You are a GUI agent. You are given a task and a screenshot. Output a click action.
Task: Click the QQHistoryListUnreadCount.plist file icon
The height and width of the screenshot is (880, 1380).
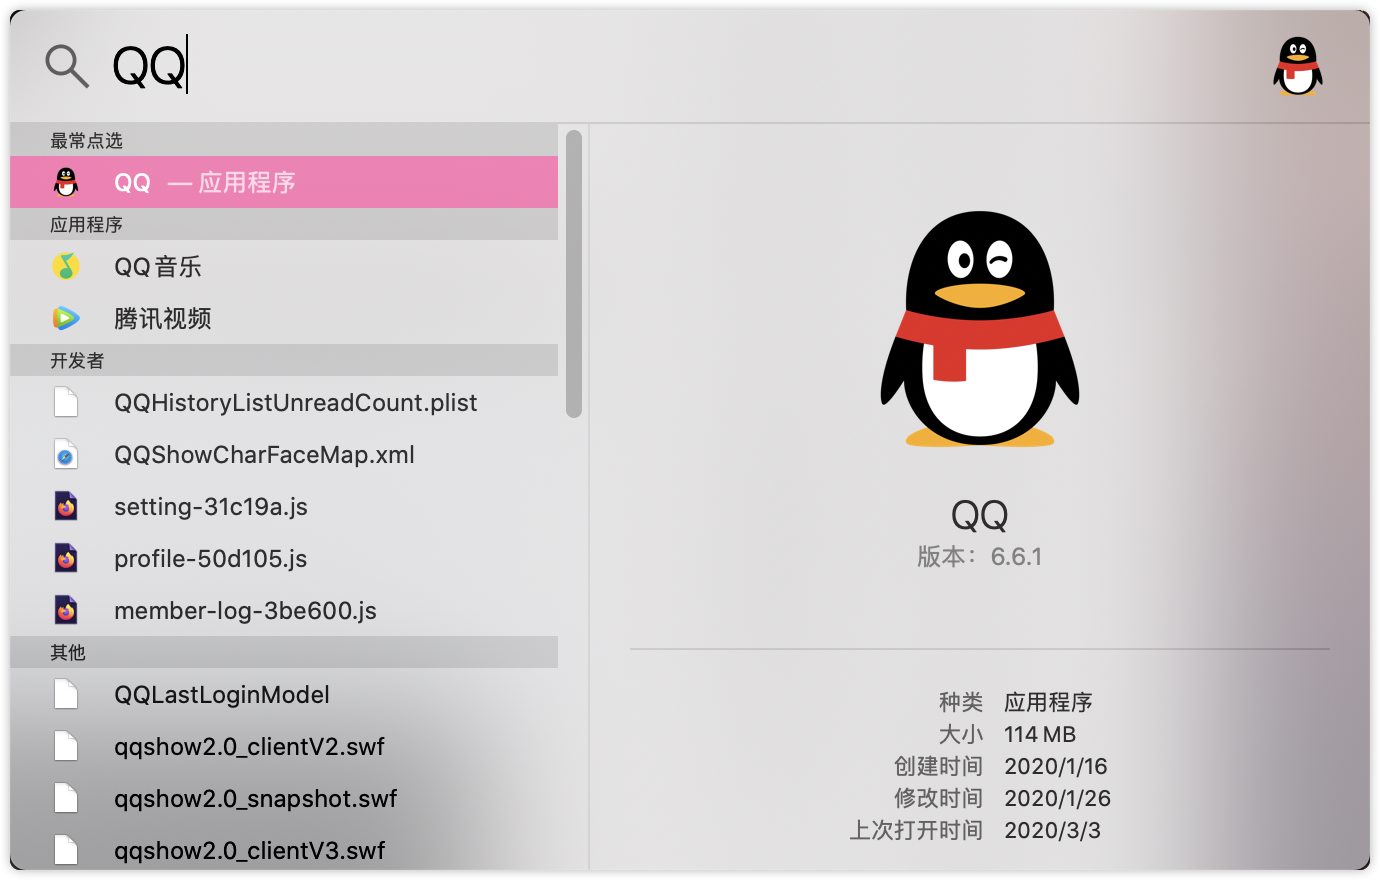(x=66, y=402)
